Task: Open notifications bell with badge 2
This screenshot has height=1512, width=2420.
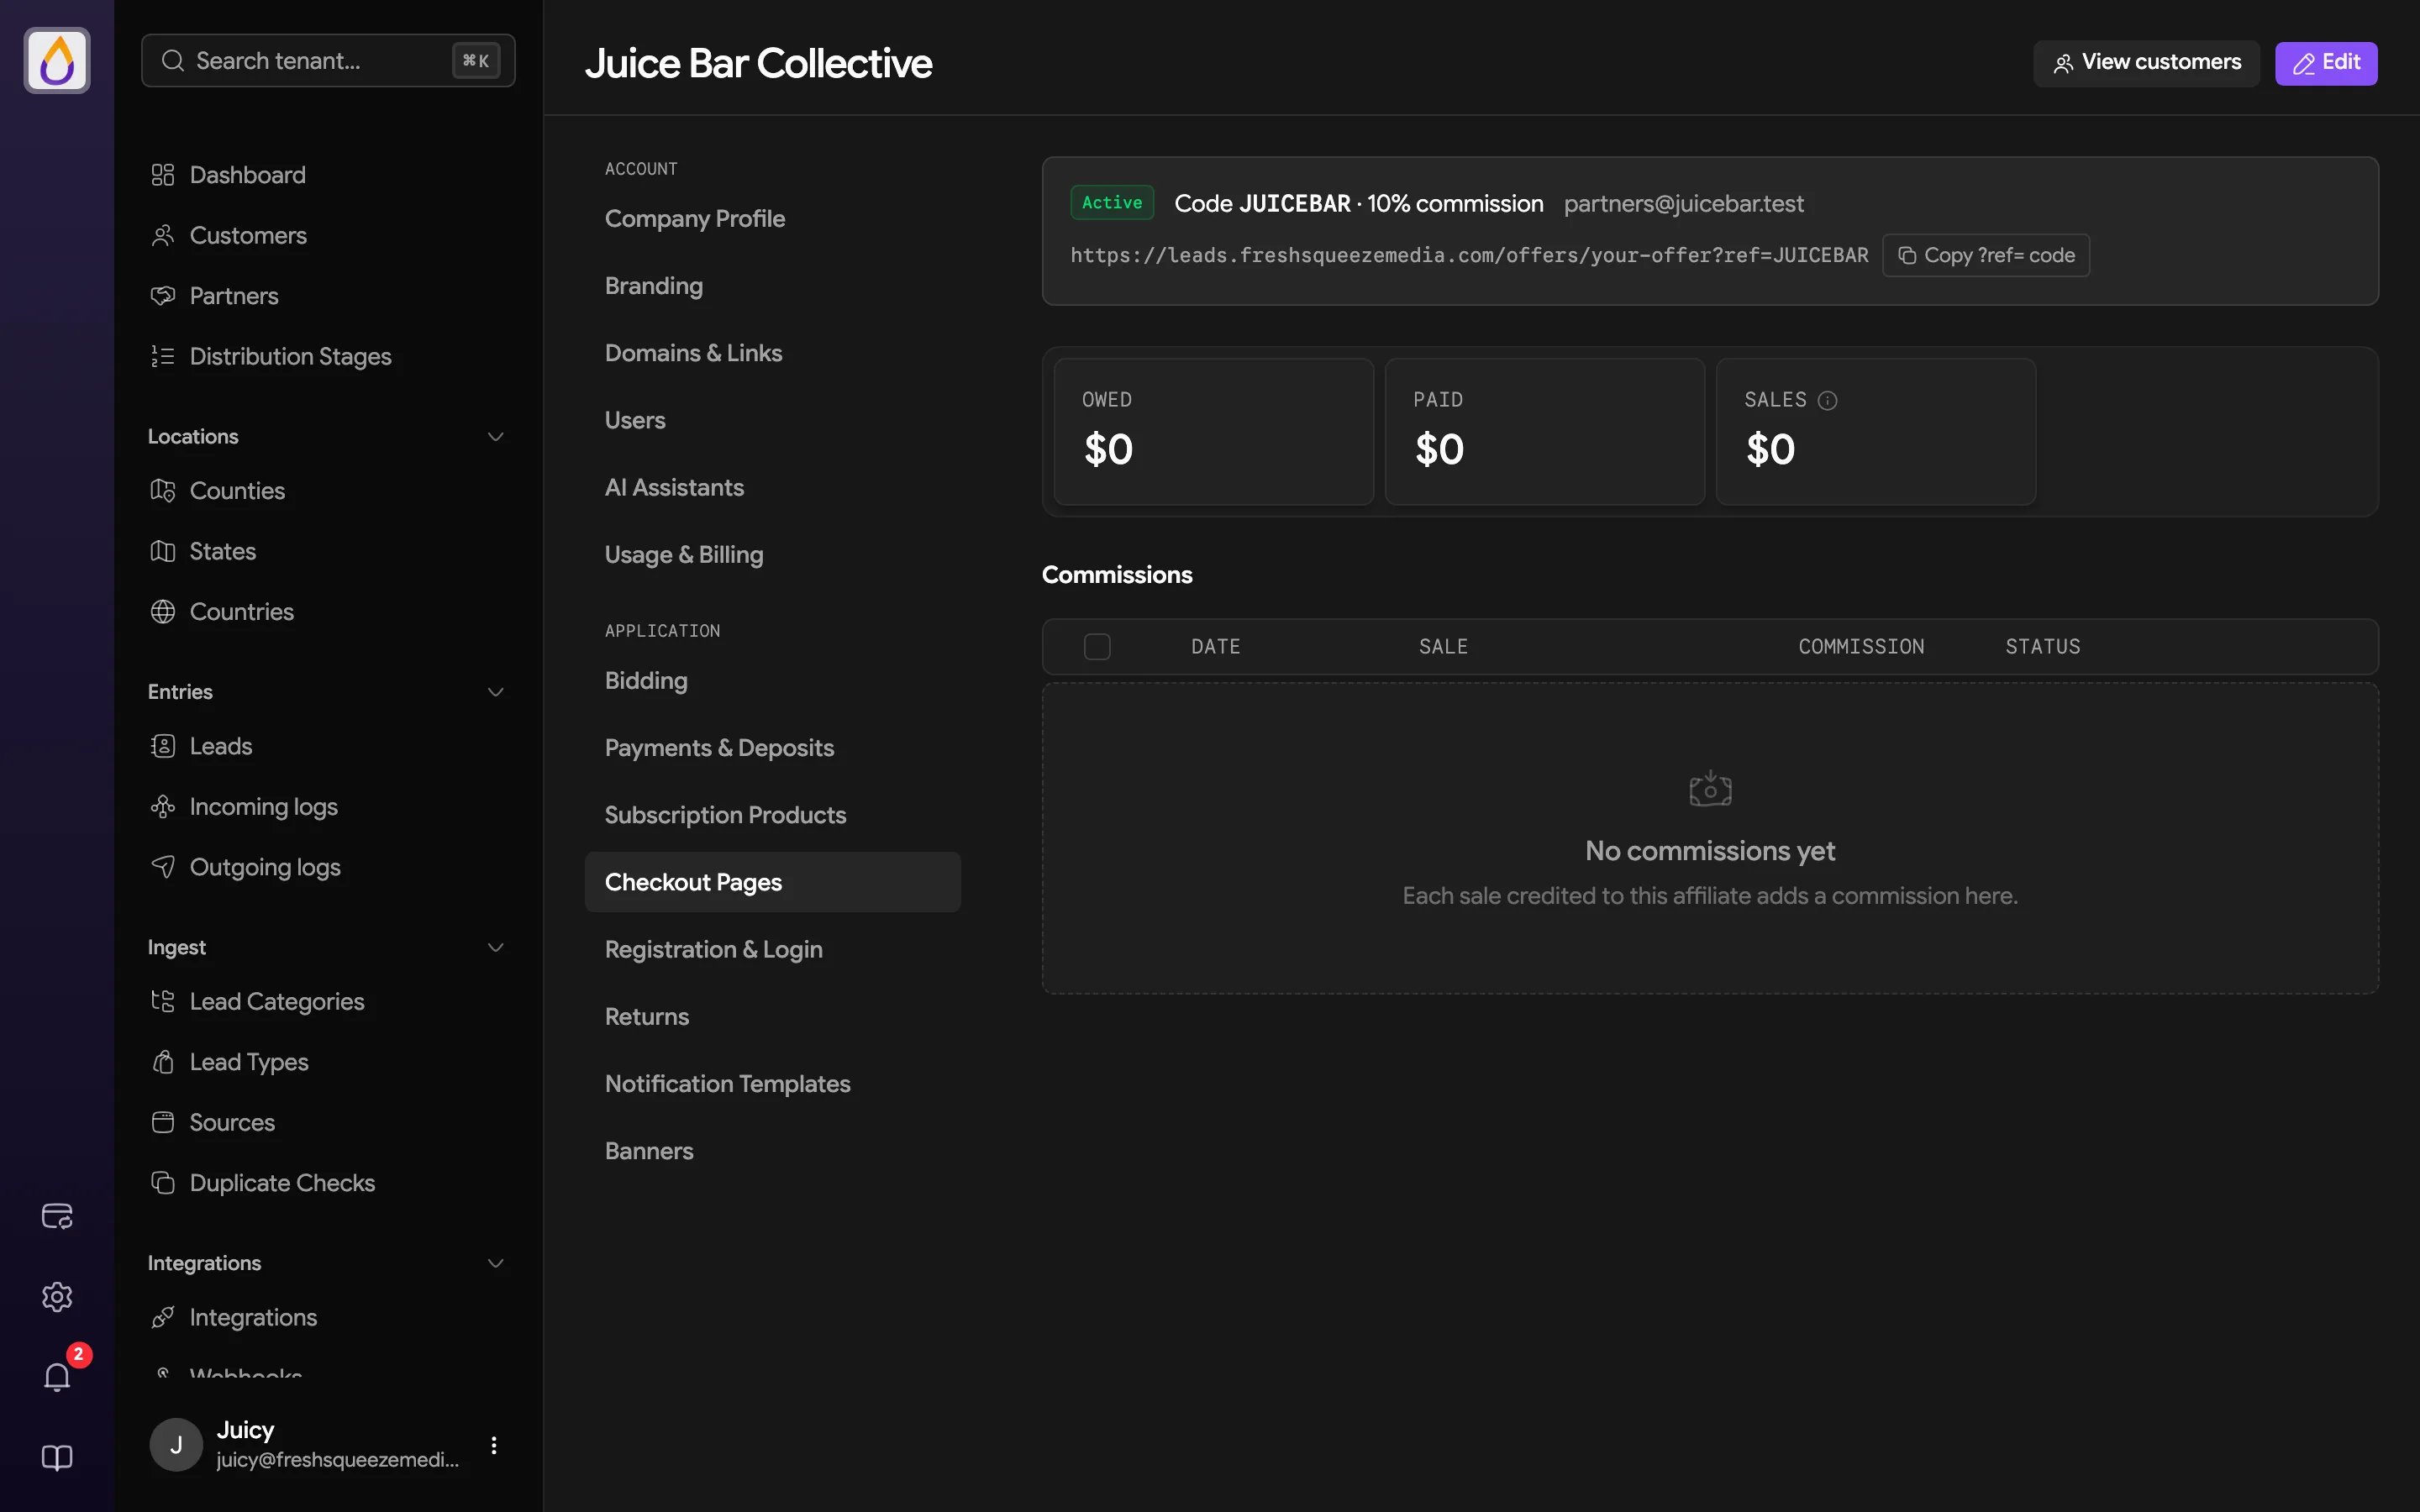Action: 57,1377
